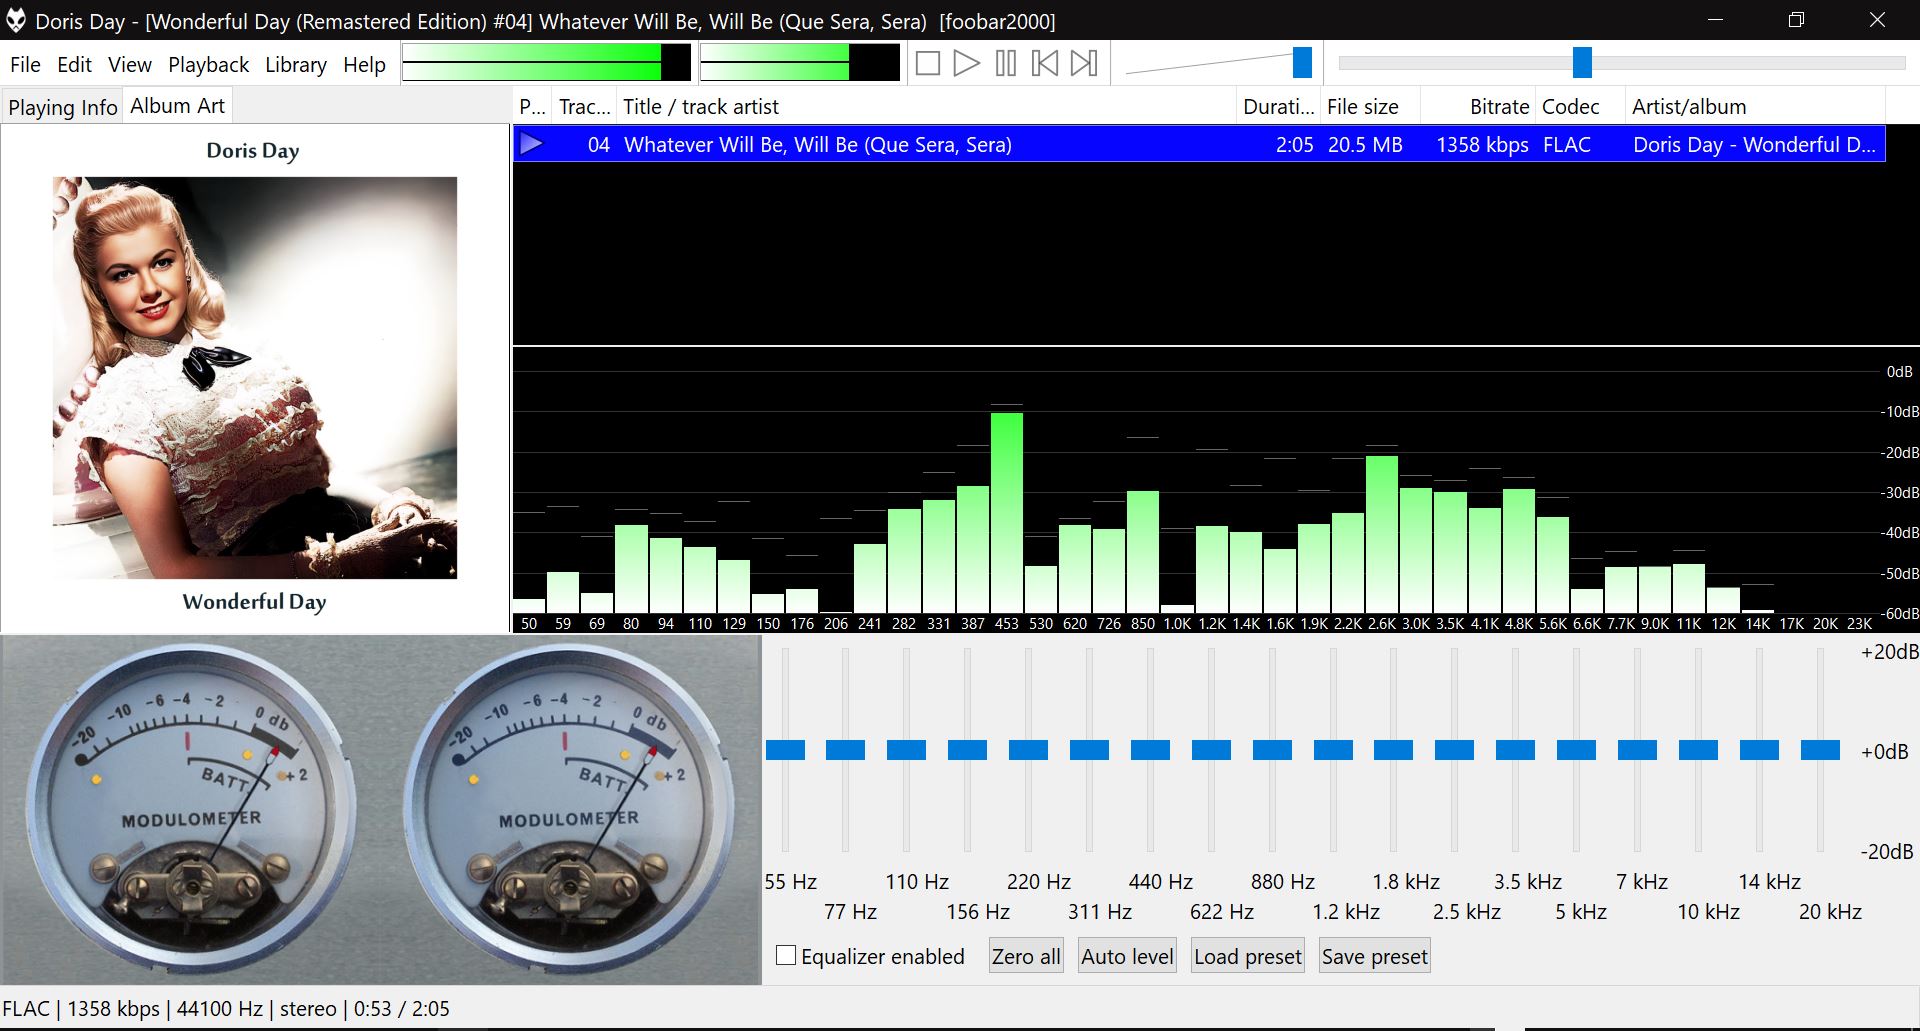
Task: Adjust the 7 kHz equalizer slider
Action: pyautogui.click(x=1637, y=750)
